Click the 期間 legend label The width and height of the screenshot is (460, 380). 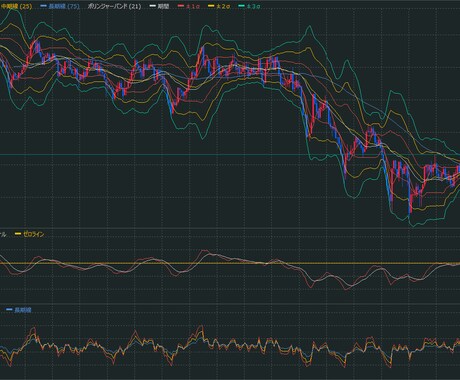[x=163, y=6]
